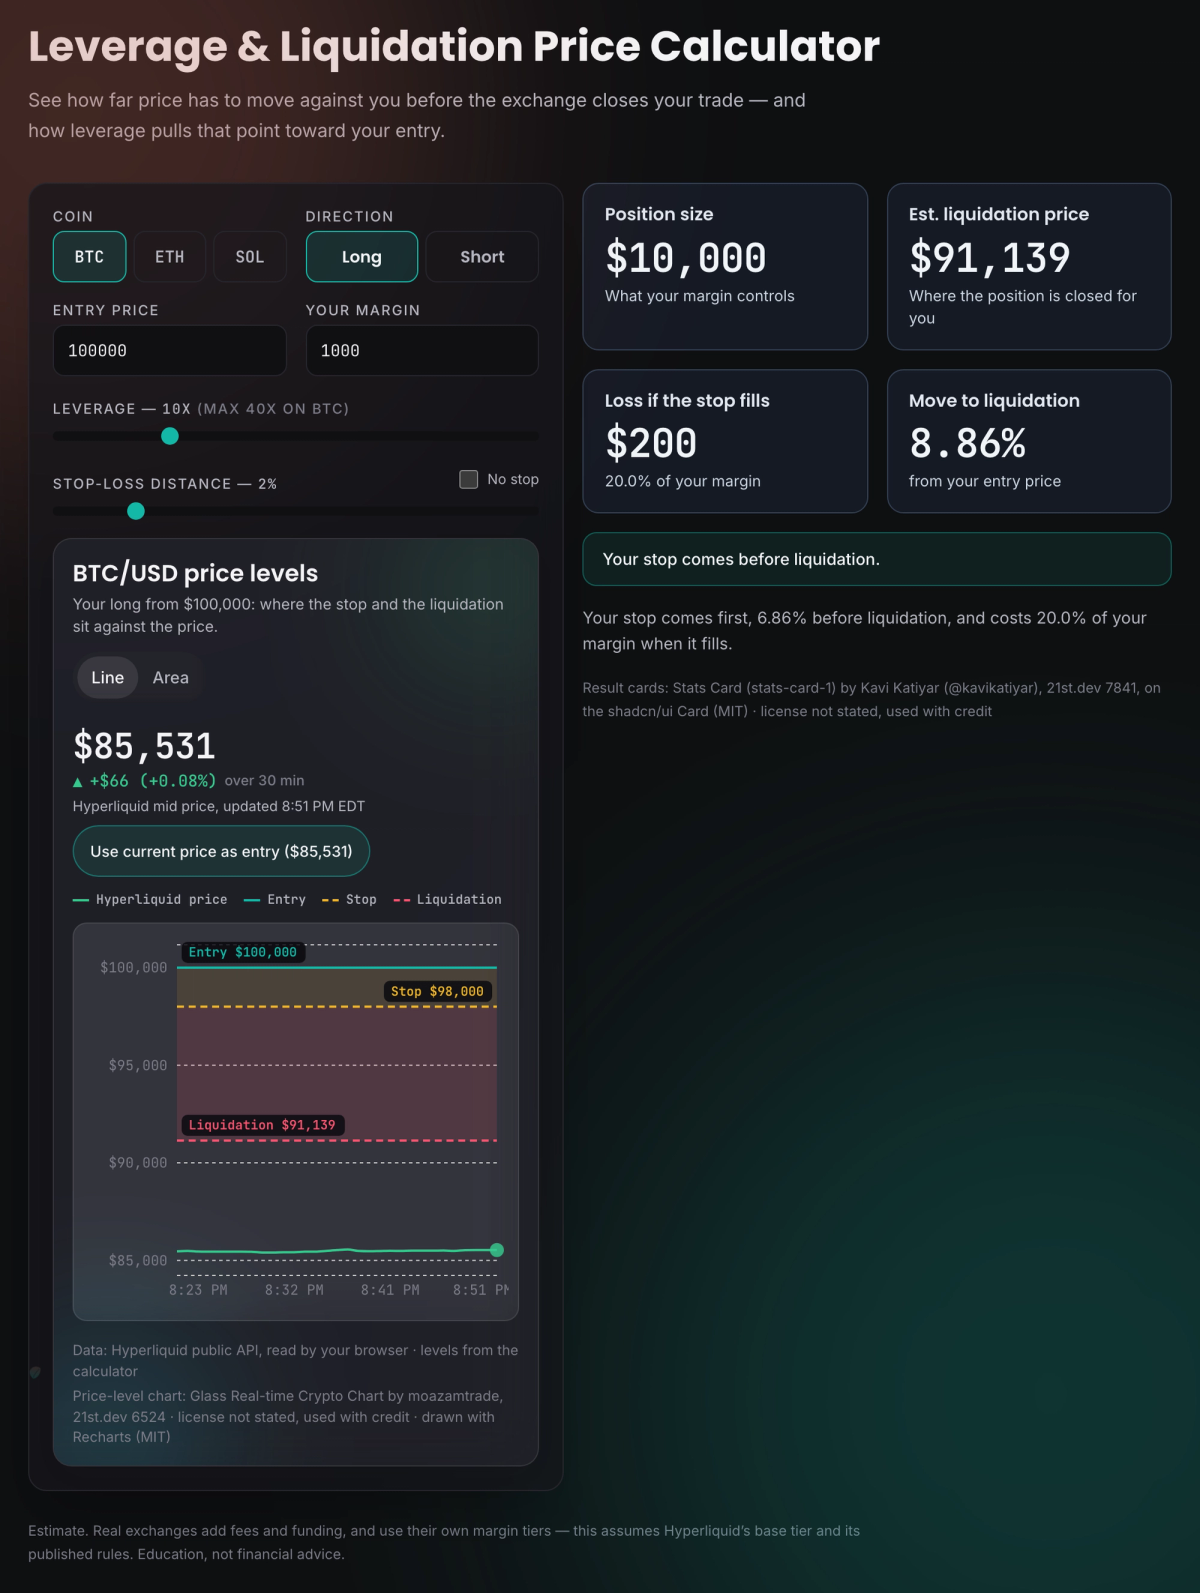Click the stop-loss distance slider handle

[x=136, y=511]
